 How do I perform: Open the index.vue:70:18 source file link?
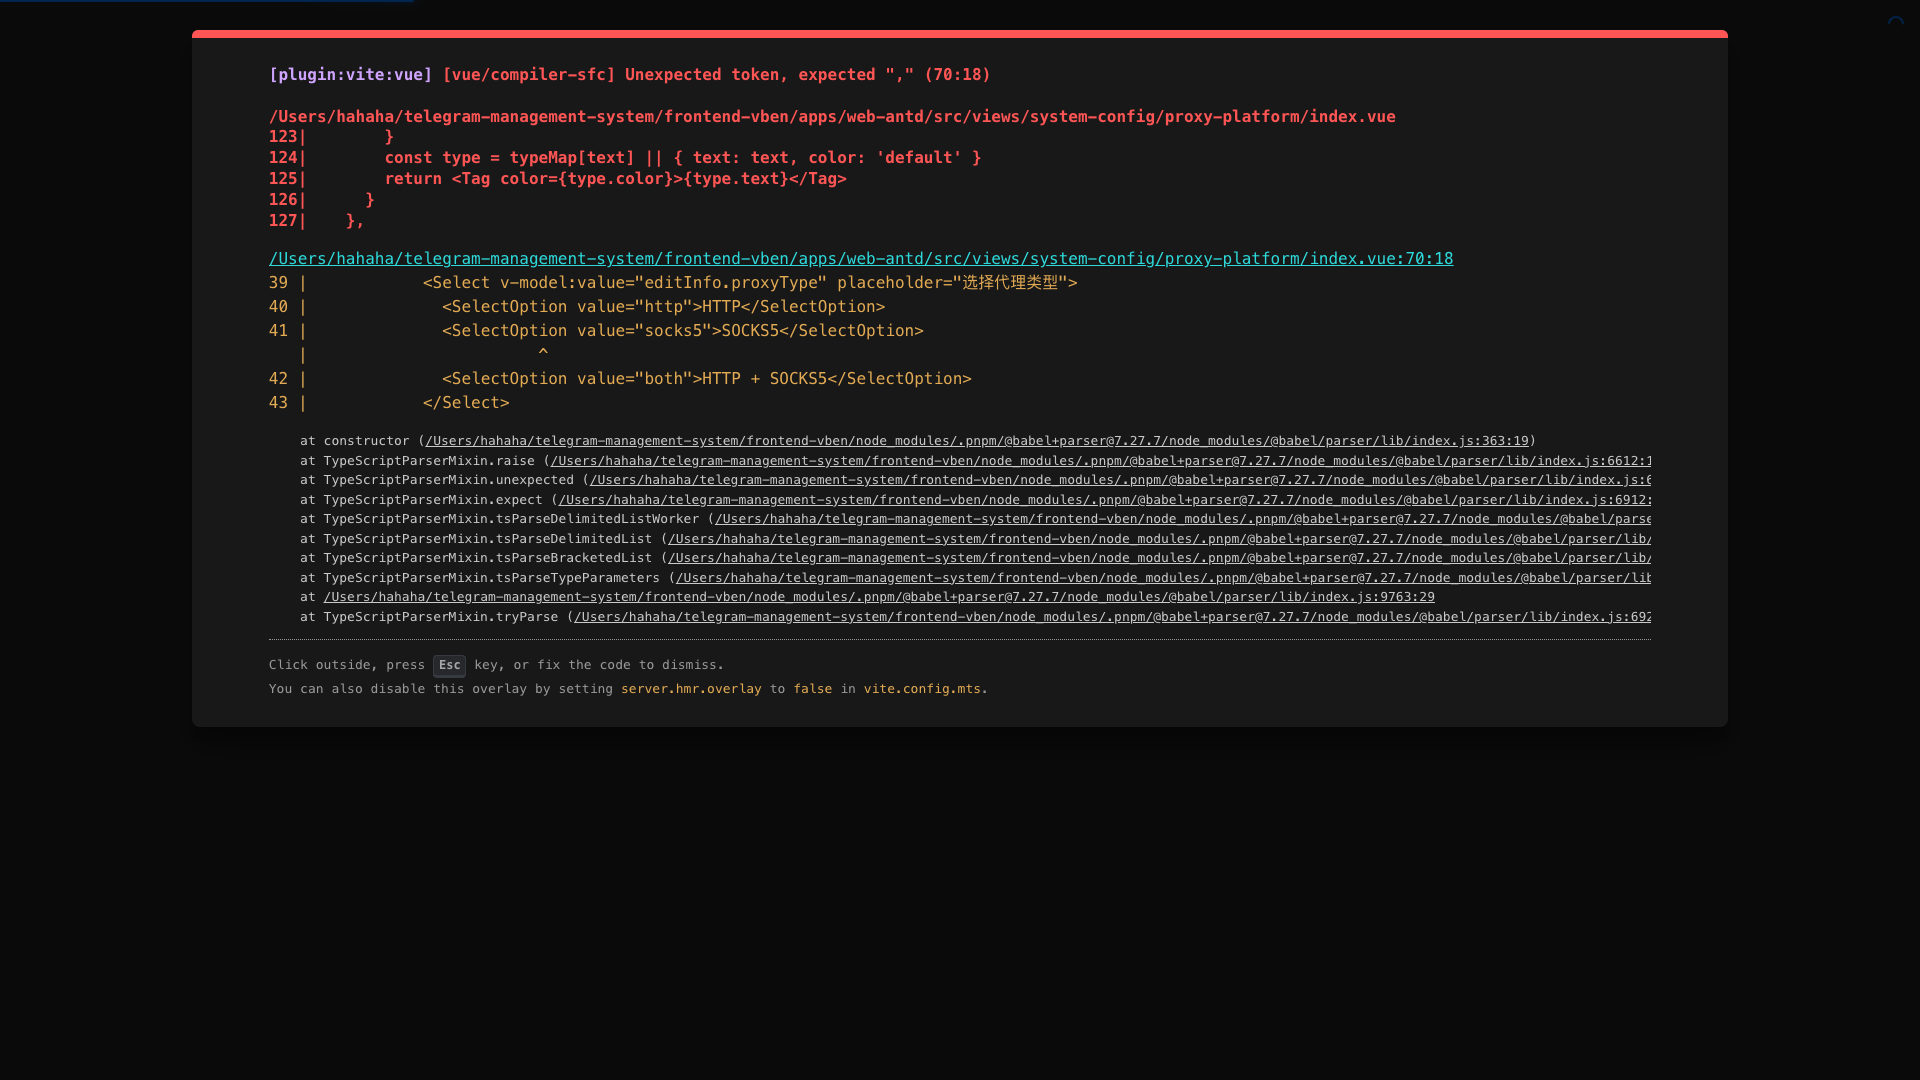click(x=860, y=259)
